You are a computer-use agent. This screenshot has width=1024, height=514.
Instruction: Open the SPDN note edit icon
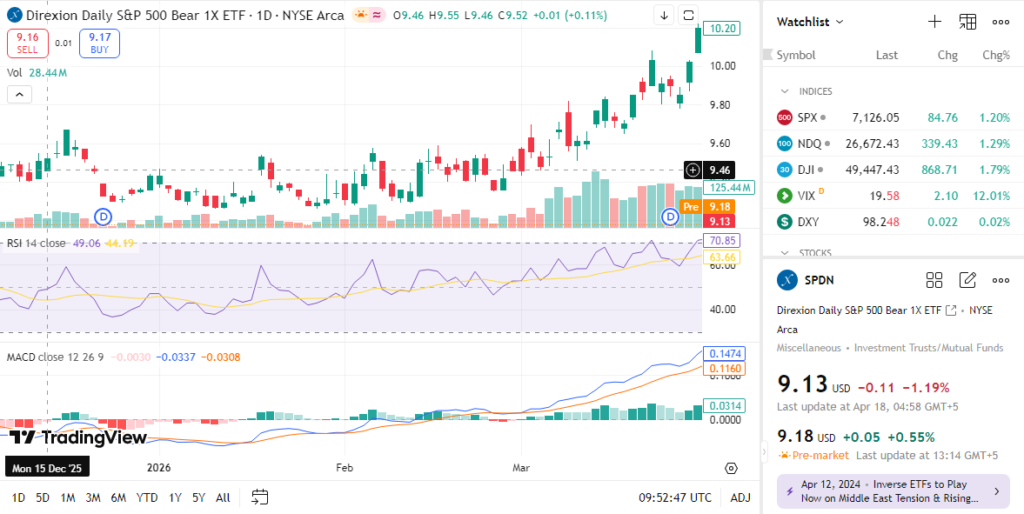tap(967, 280)
